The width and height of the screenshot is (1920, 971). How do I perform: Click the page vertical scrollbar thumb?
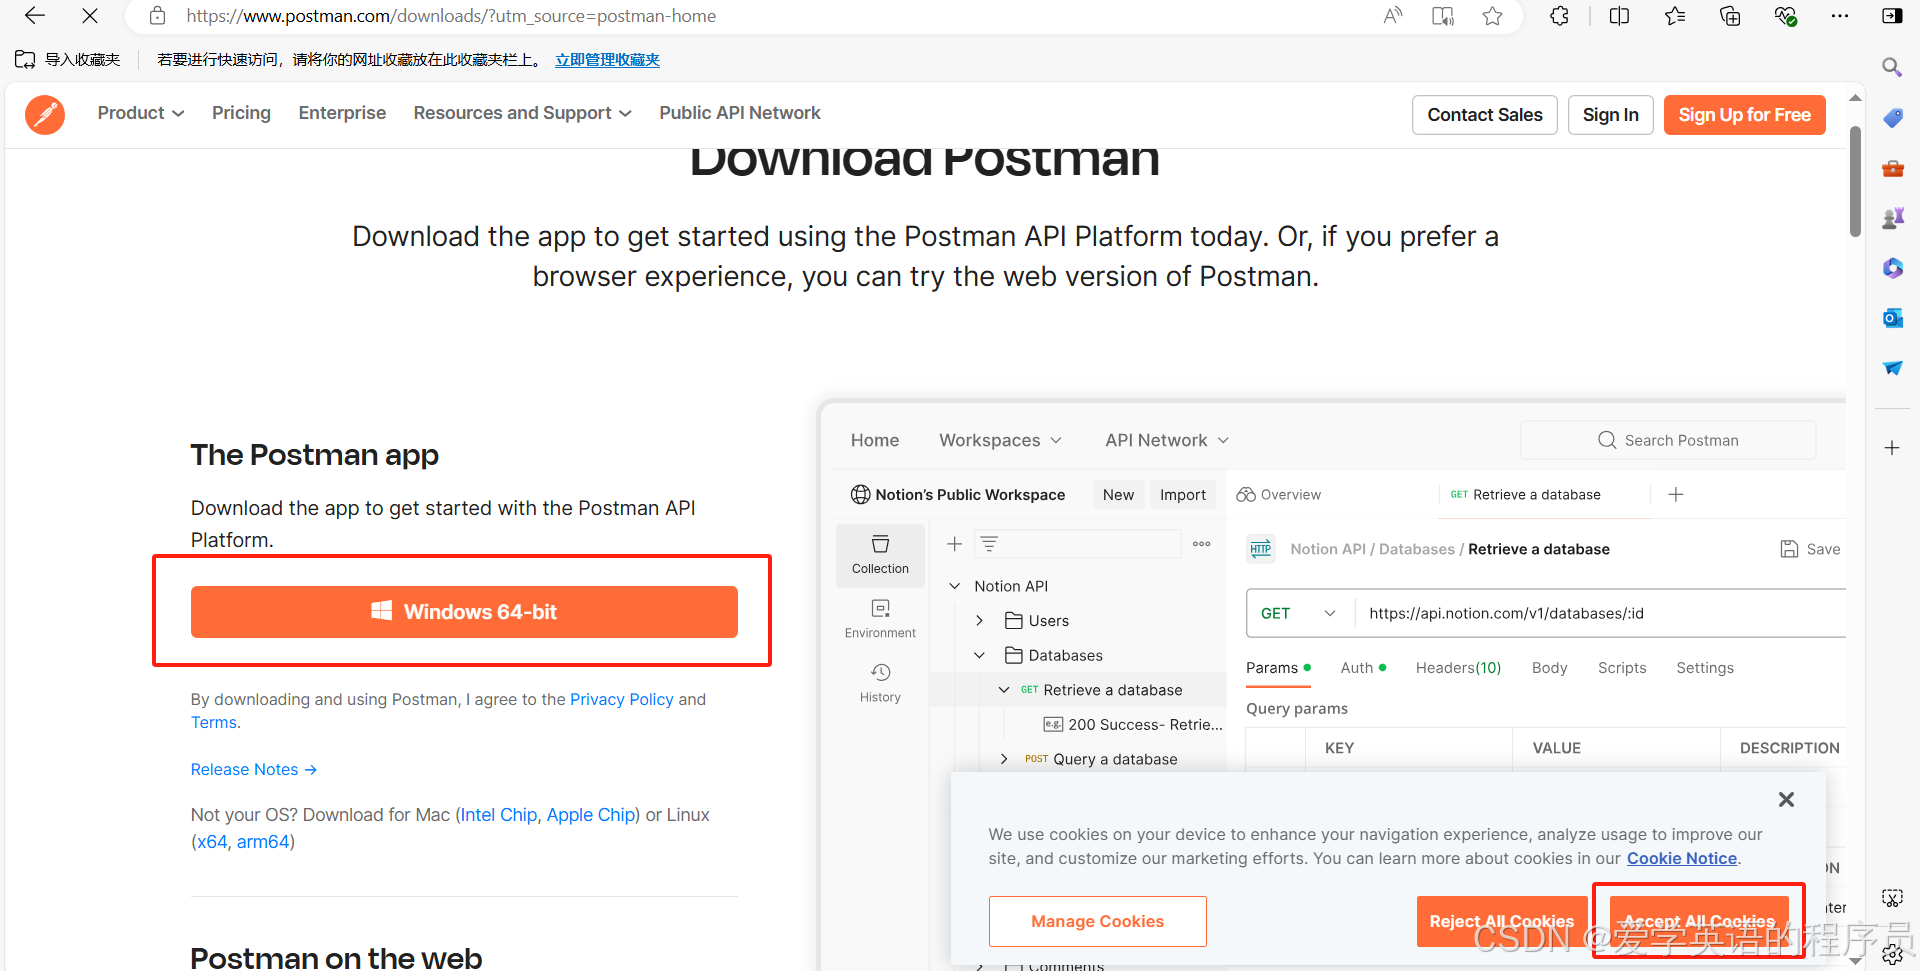tap(1855, 180)
